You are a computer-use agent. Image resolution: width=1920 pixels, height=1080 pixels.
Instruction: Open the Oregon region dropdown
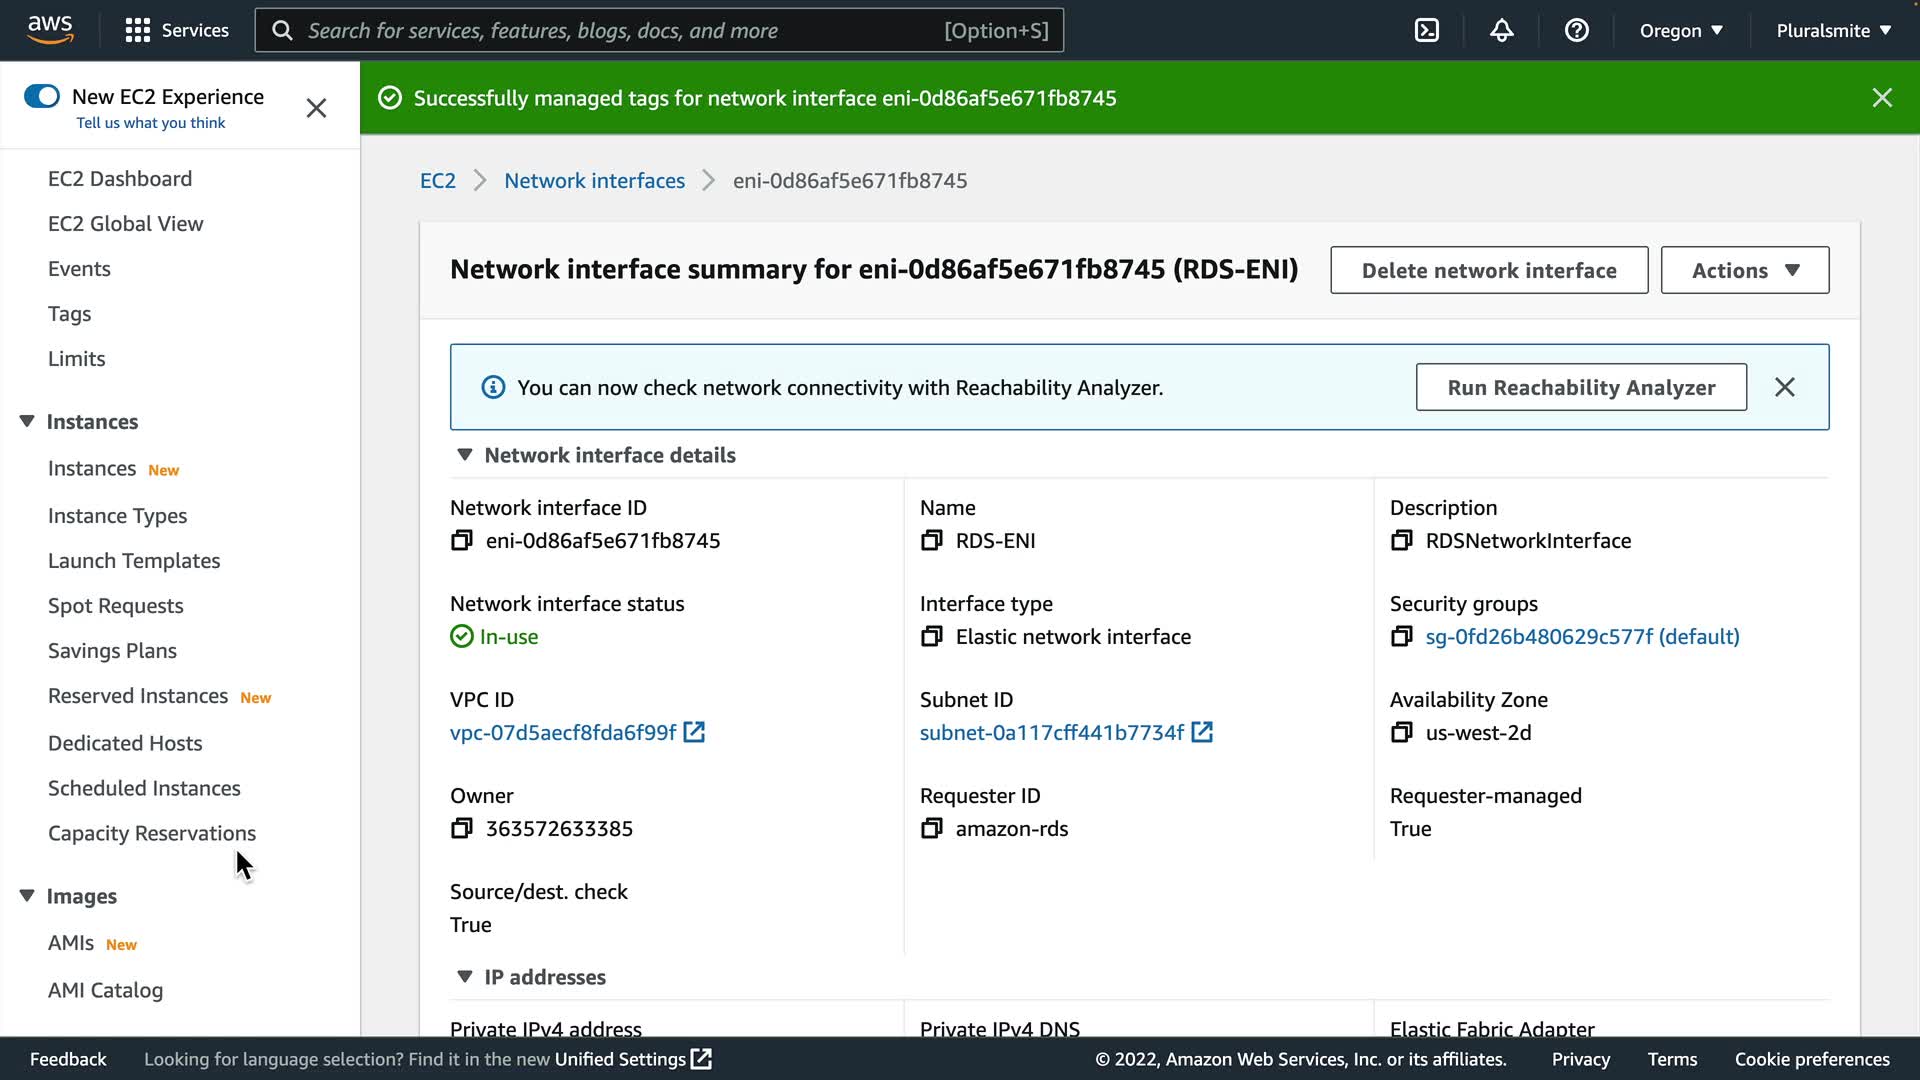(1681, 30)
